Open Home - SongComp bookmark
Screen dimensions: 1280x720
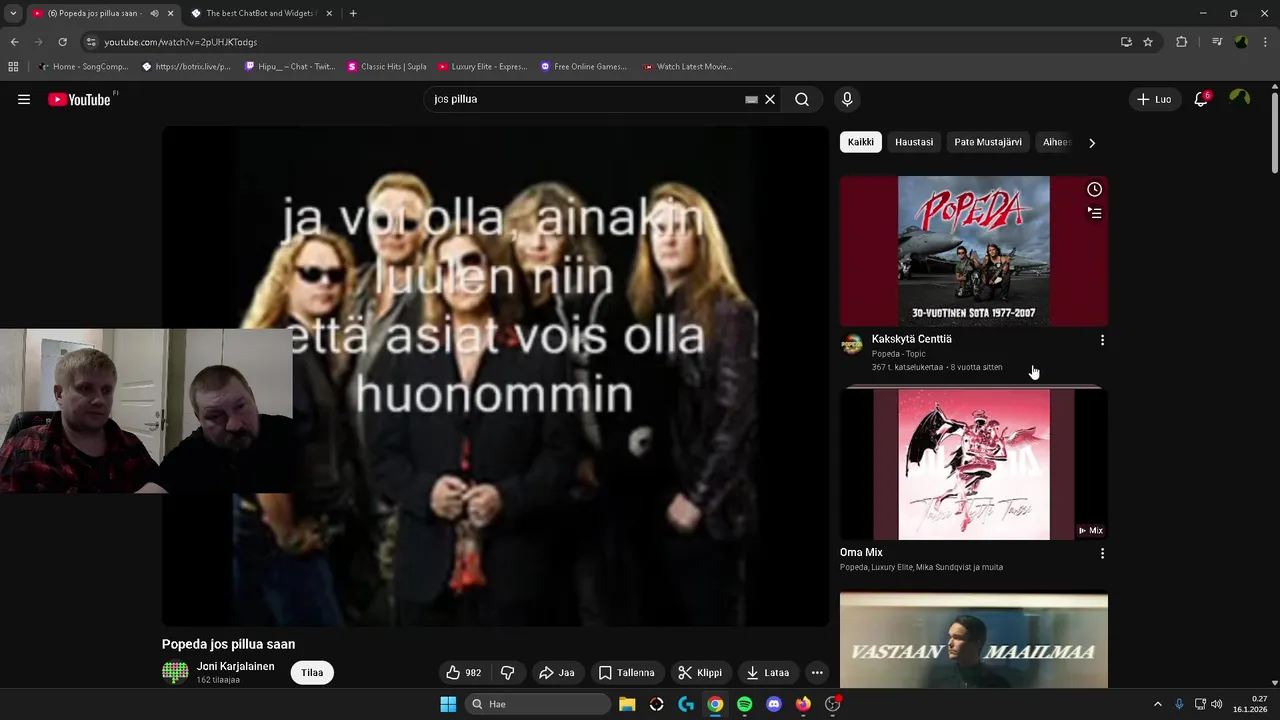point(83,67)
